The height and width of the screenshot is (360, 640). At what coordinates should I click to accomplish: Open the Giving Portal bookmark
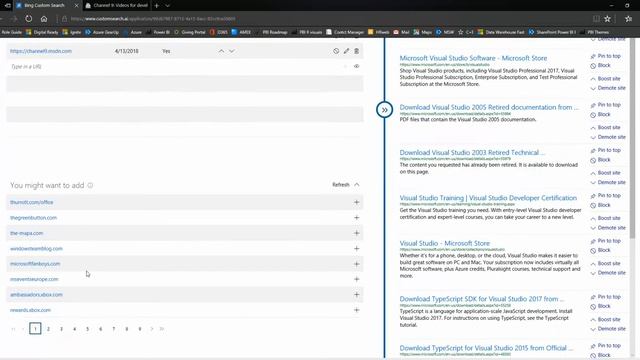tap(190, 32)
